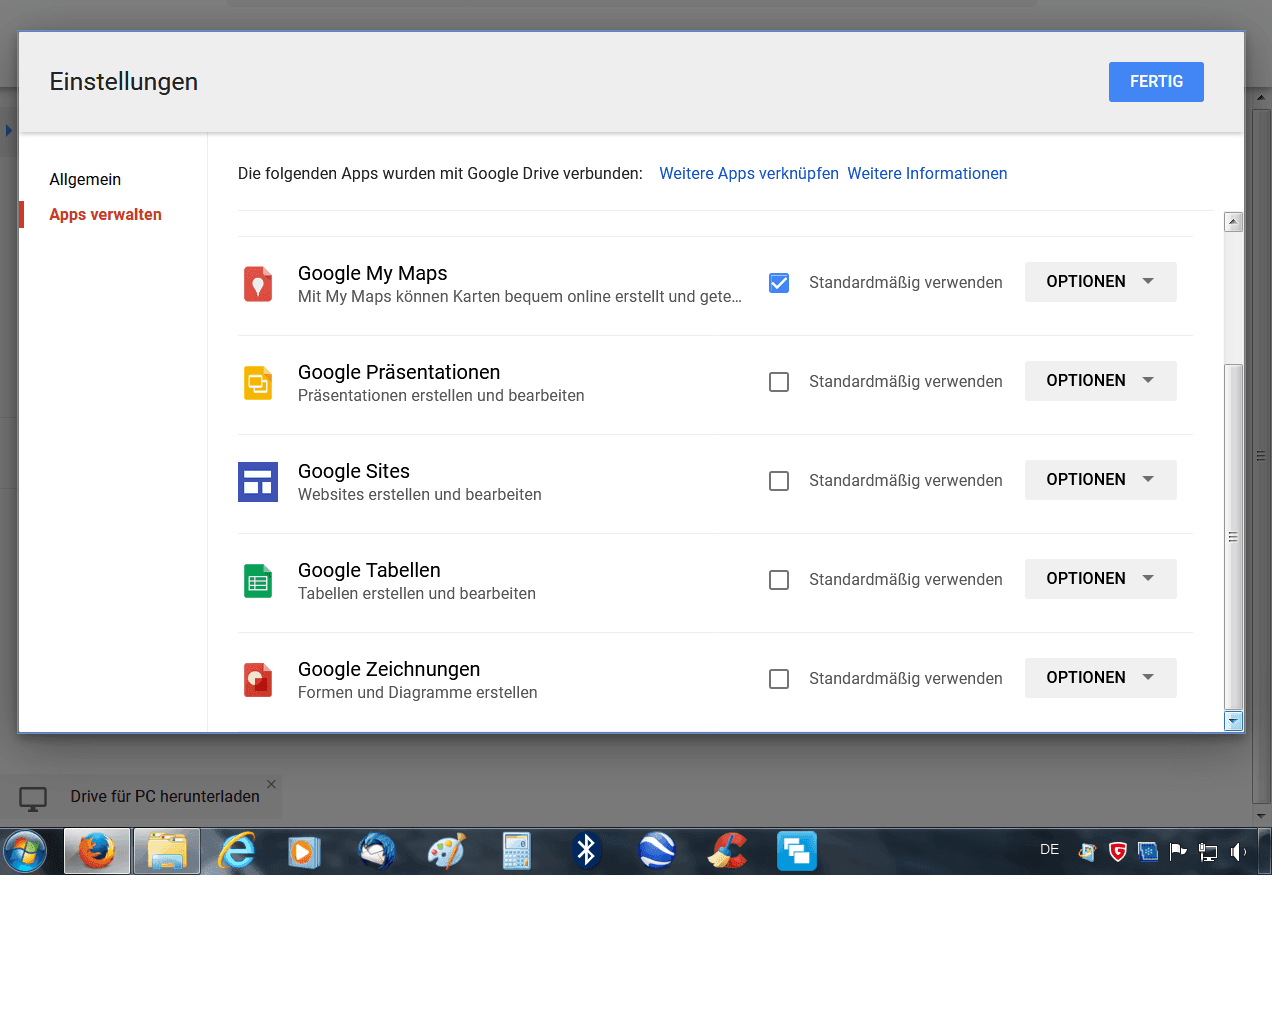Open the OPTIONEN dropdown for Google My Maps
The height and width of the screenshot is (1024, 1280).
tap(1100, 282)
